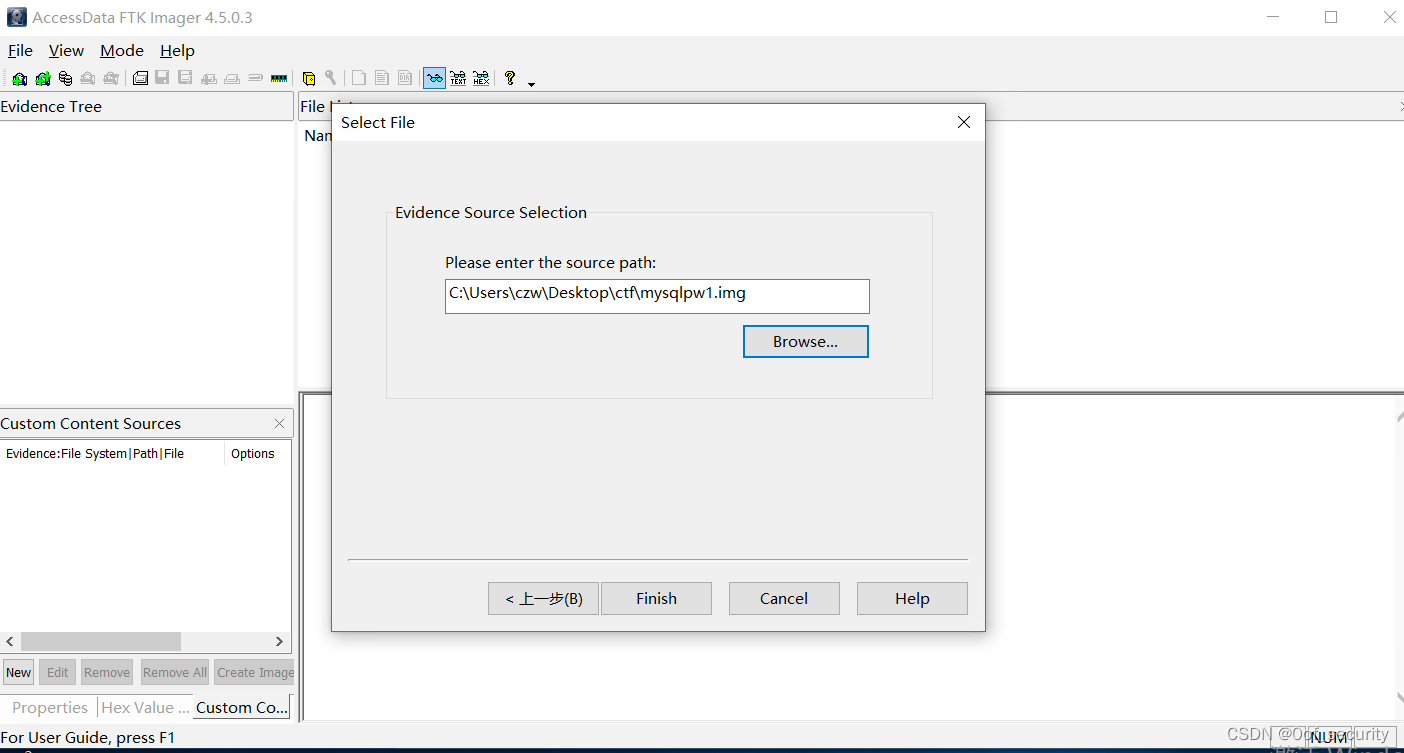Click the Create Image button

tap(255, 672)
